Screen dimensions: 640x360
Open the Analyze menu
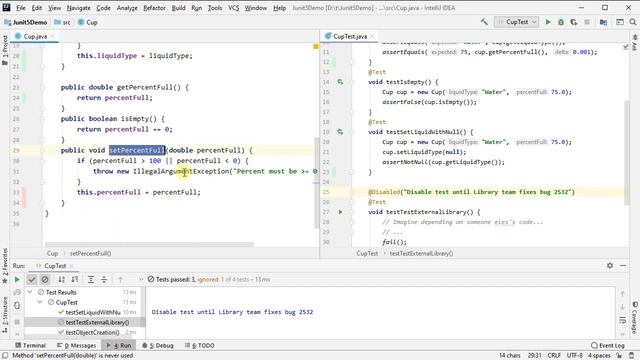tap(127, 8)
